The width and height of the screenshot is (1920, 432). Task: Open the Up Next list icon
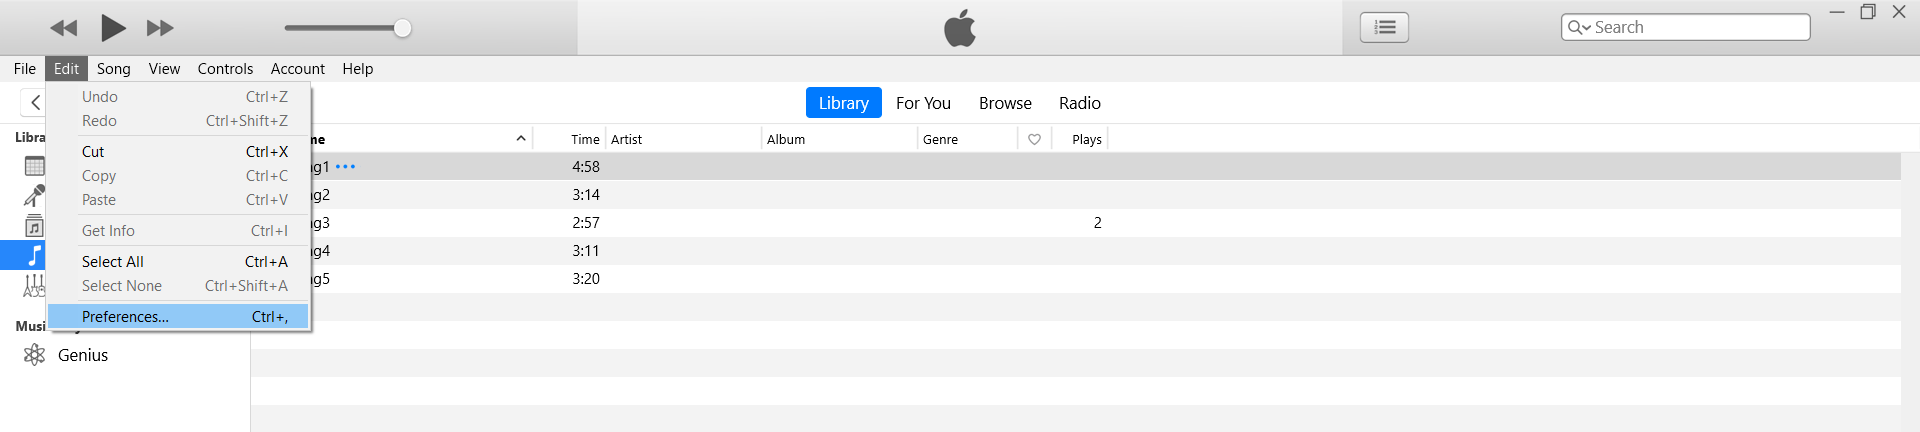[x=1384, y=27]
